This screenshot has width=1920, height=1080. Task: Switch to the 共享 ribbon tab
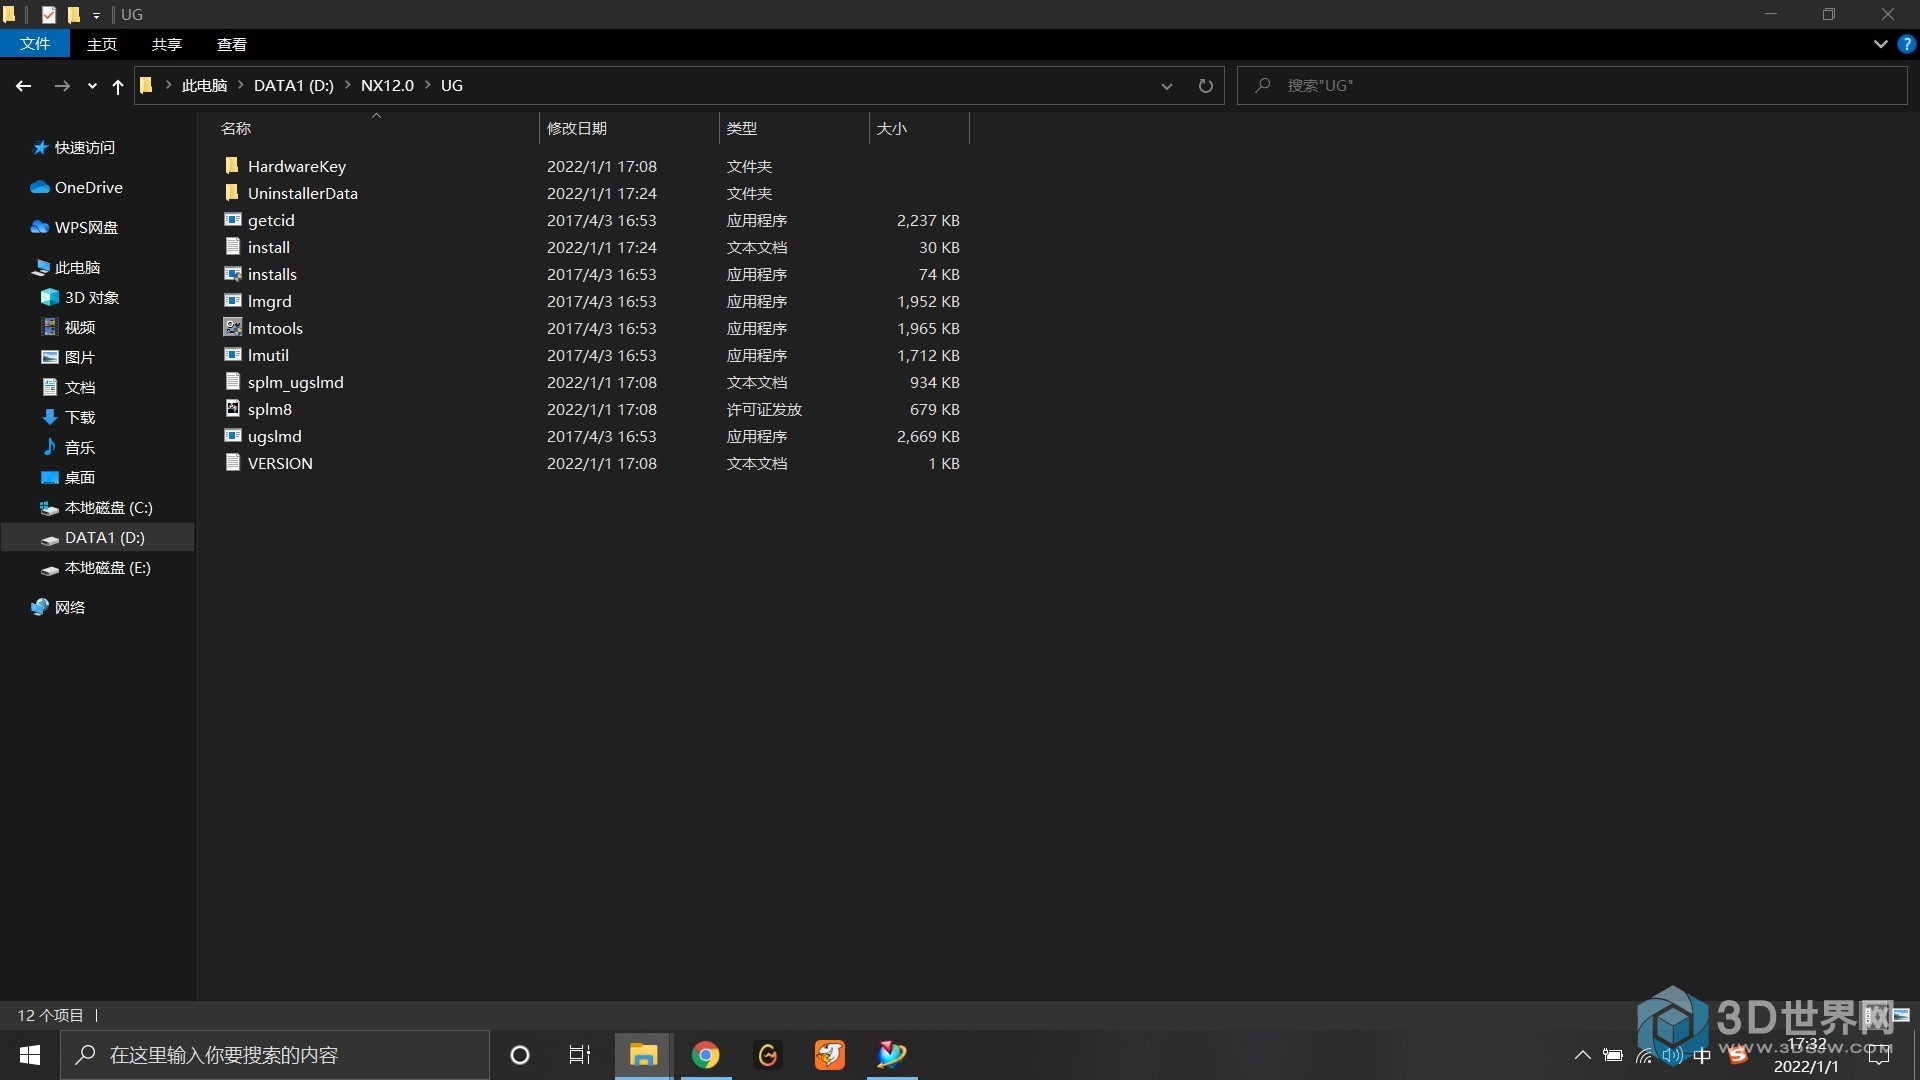pyautogui.click(x=167, y=44)
